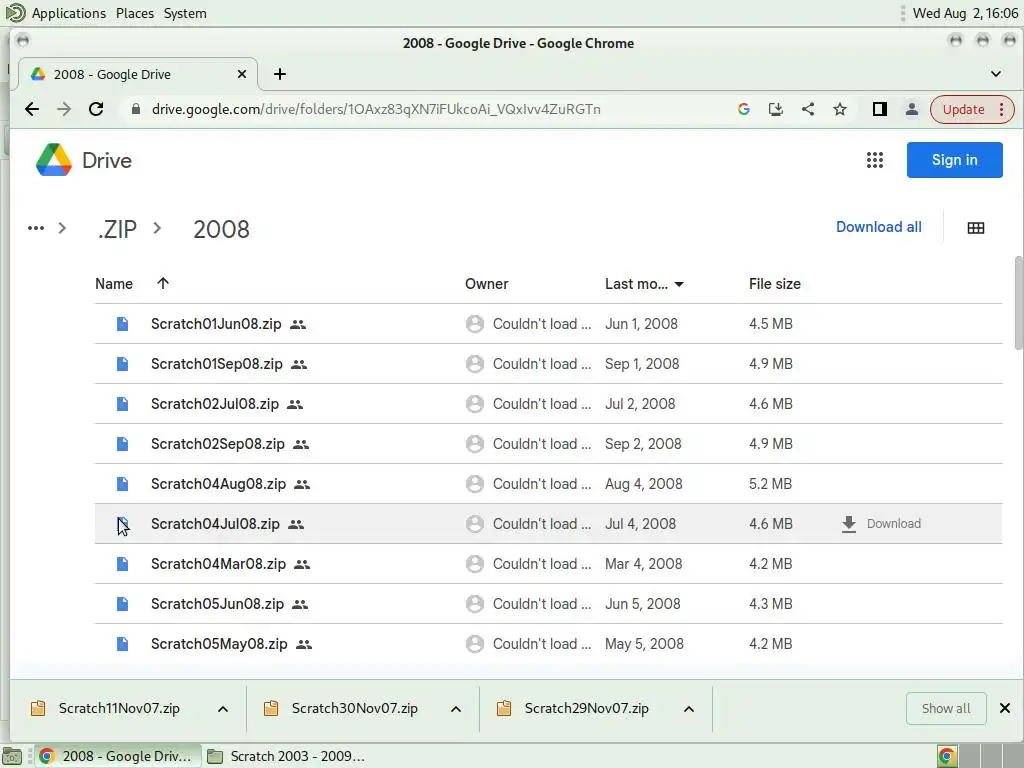The width and height of the screenshot is (1024, 768).
Task: Click the Chrome profile avatar icon
Action: (911, 109)
